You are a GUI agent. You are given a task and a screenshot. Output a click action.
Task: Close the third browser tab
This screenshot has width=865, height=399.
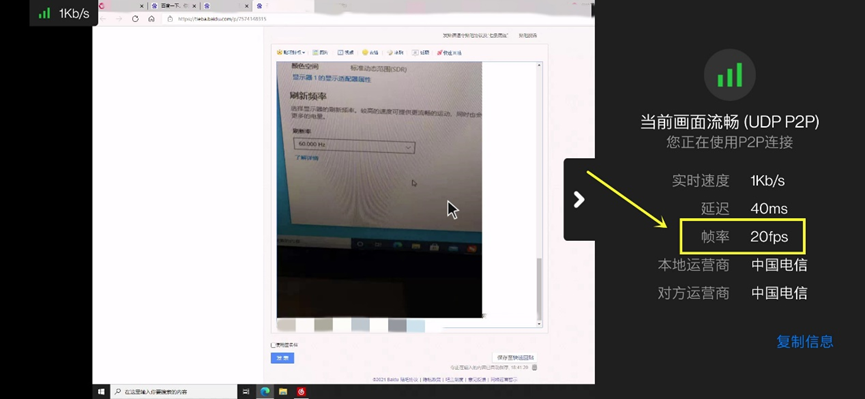tap(248, 6)
